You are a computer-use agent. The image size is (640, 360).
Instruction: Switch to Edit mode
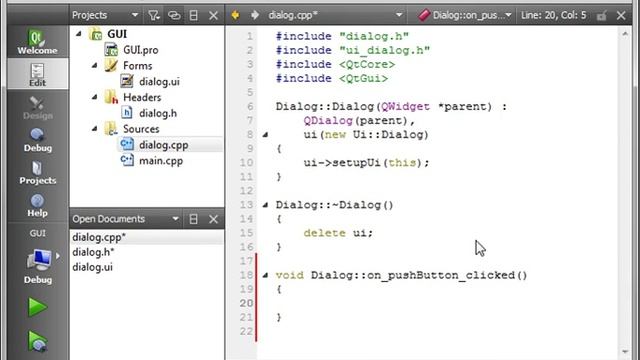click(x=38, y=74)
